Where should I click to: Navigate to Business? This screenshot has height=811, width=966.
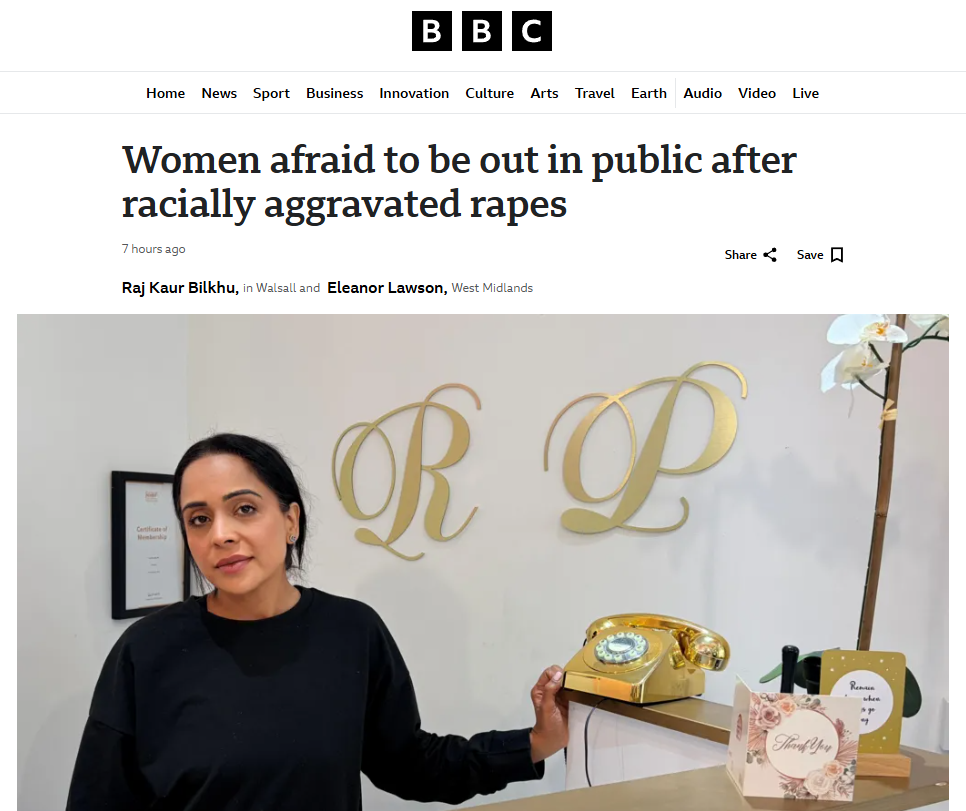335,93
